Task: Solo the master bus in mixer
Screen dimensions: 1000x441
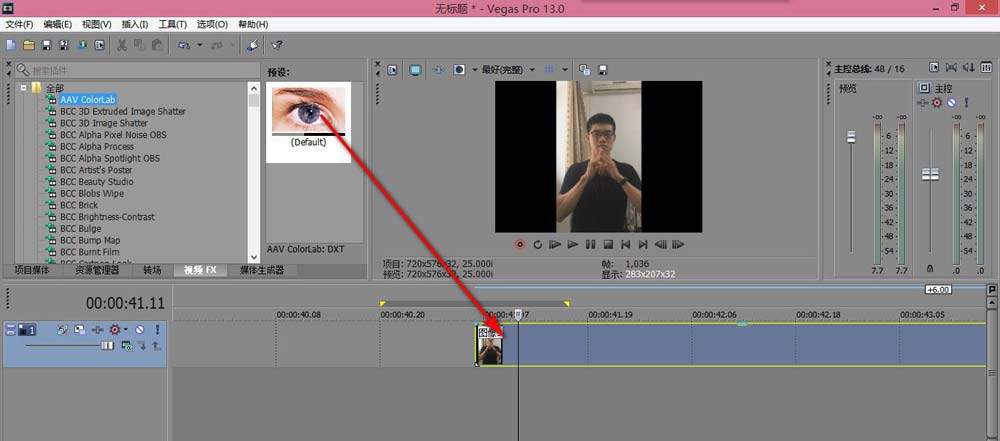Action: coord(966,102)
